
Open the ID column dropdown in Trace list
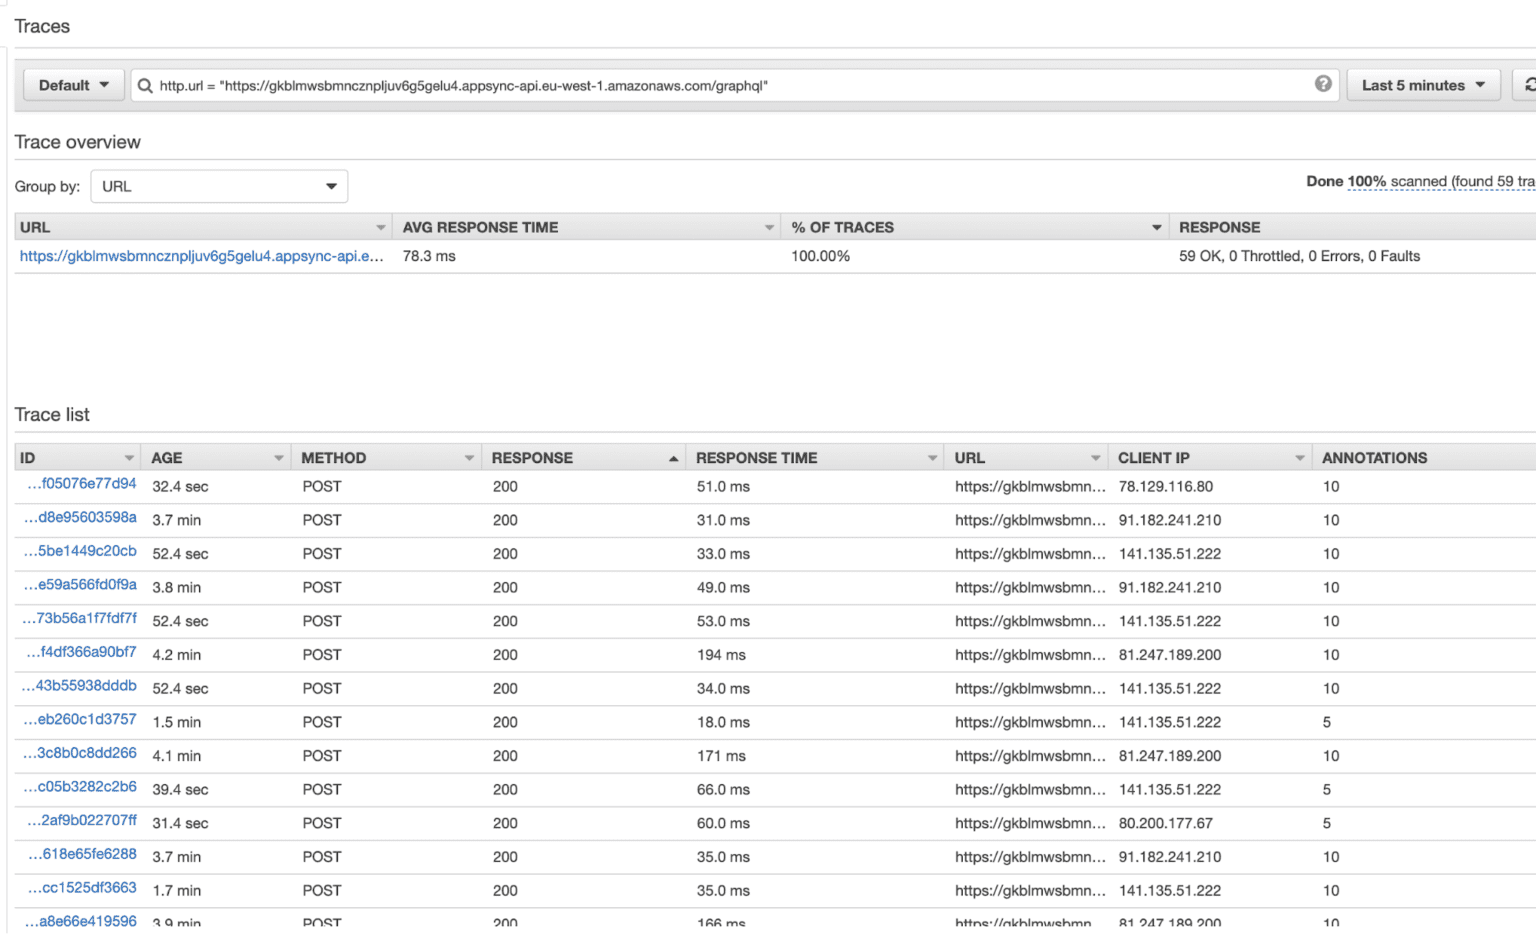(130, 457)
